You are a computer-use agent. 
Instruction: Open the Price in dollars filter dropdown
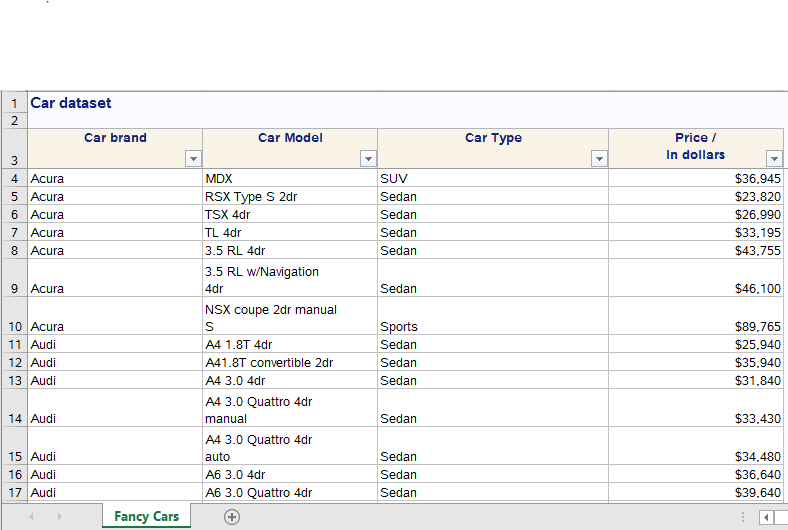pyautogui.click(x=774, y=159)
